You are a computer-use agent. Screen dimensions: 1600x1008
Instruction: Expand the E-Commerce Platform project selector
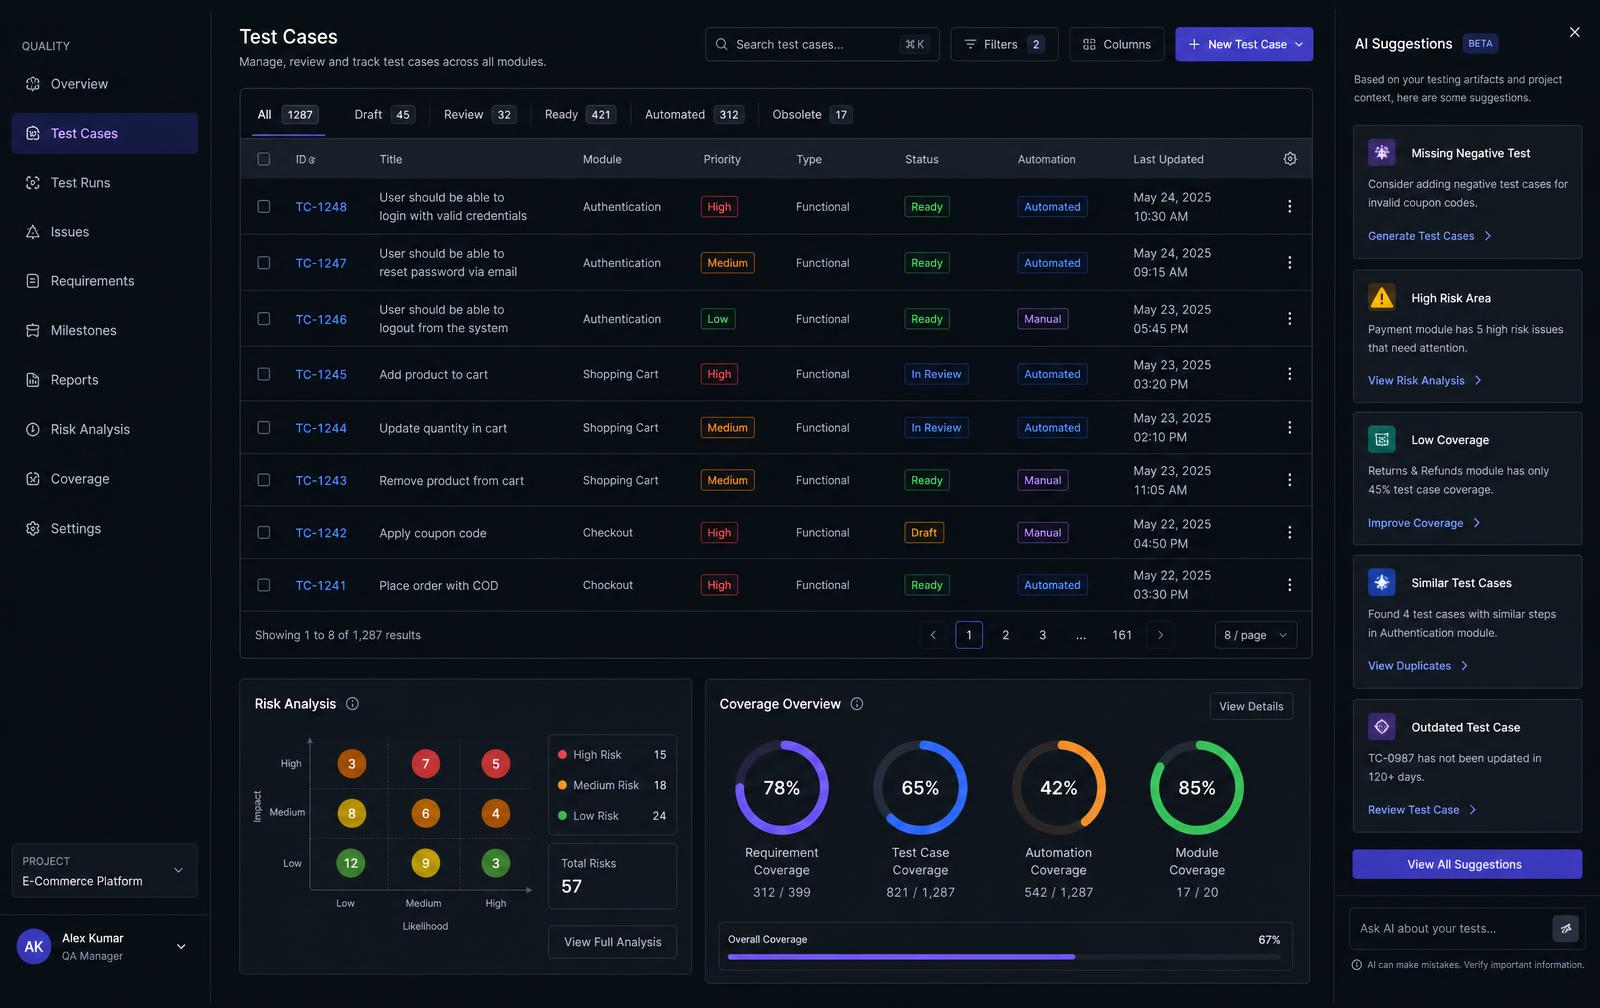104,871
